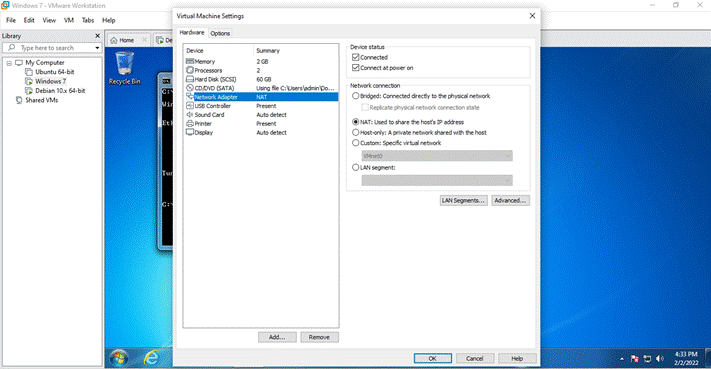This screenshot has width=711, height=369.
Task: Select the Display device icon
Action: [x=190, y=132]
